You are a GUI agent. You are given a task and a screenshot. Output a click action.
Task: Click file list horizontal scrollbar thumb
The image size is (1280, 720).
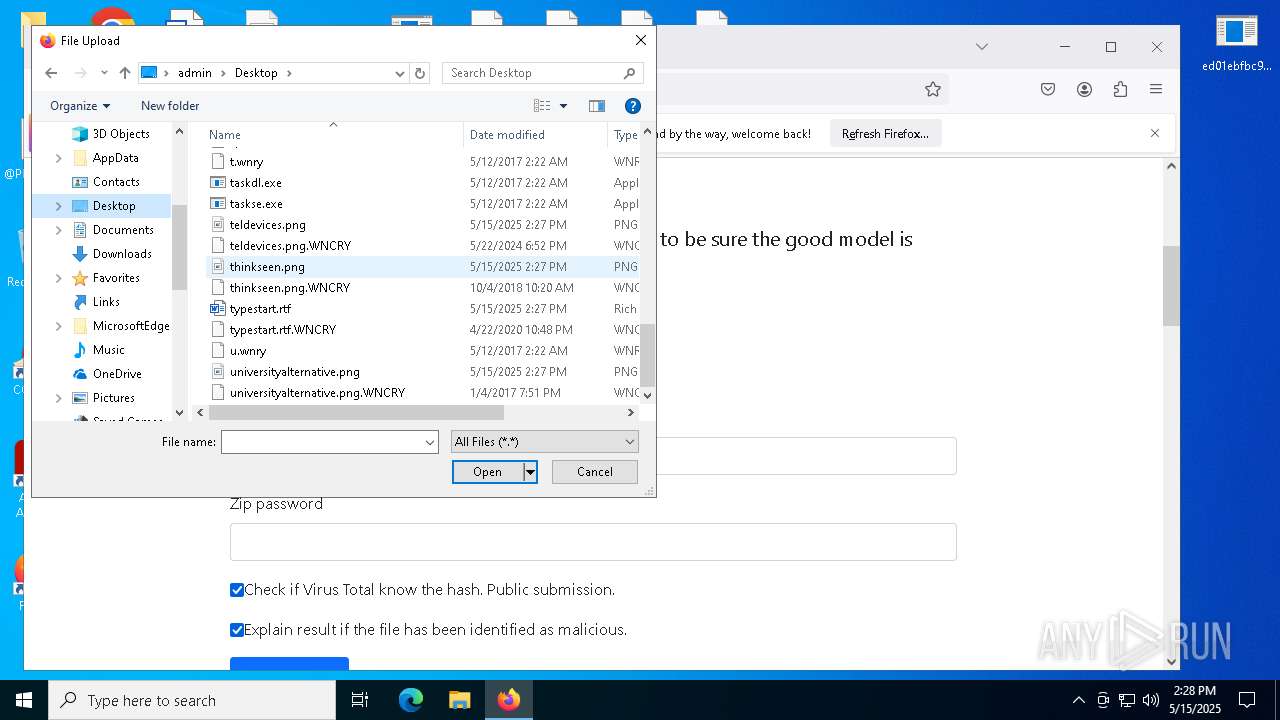(356, 412)
